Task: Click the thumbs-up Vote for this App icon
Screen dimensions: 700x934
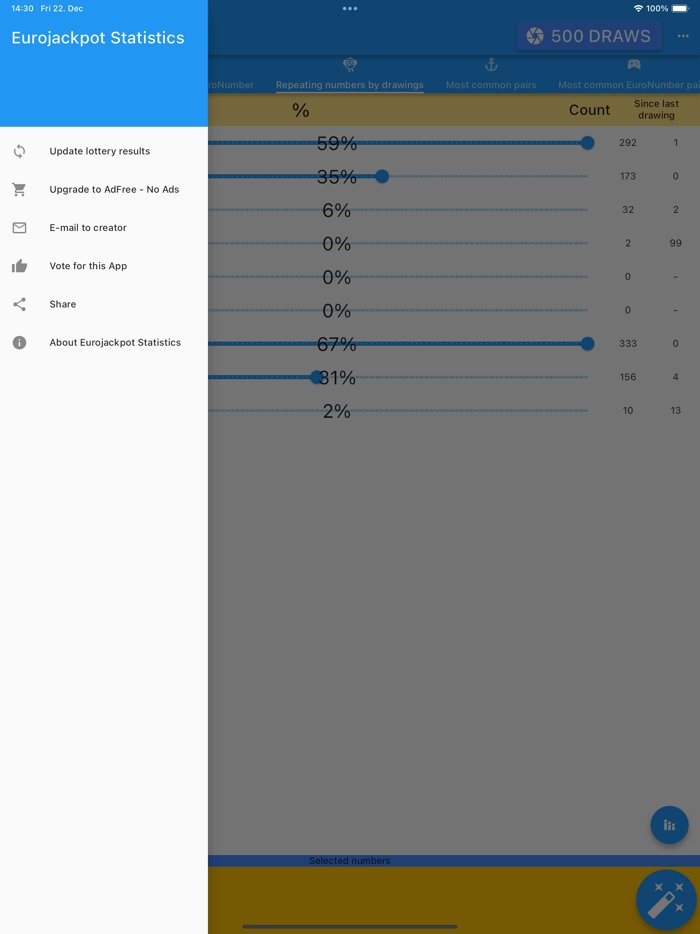Action: (x=18, y=266)
